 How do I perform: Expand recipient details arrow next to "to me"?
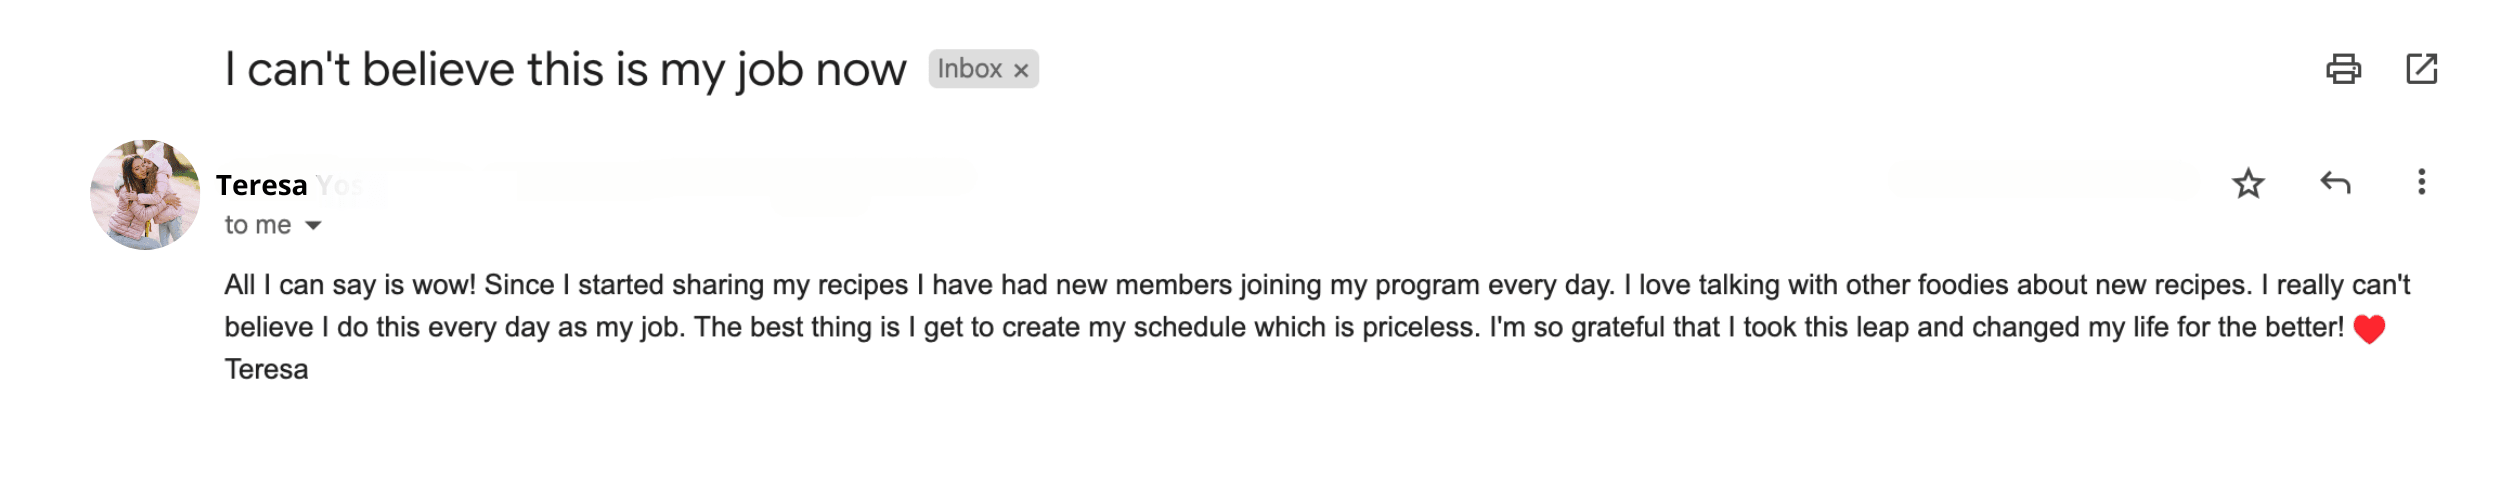point(313,226)
